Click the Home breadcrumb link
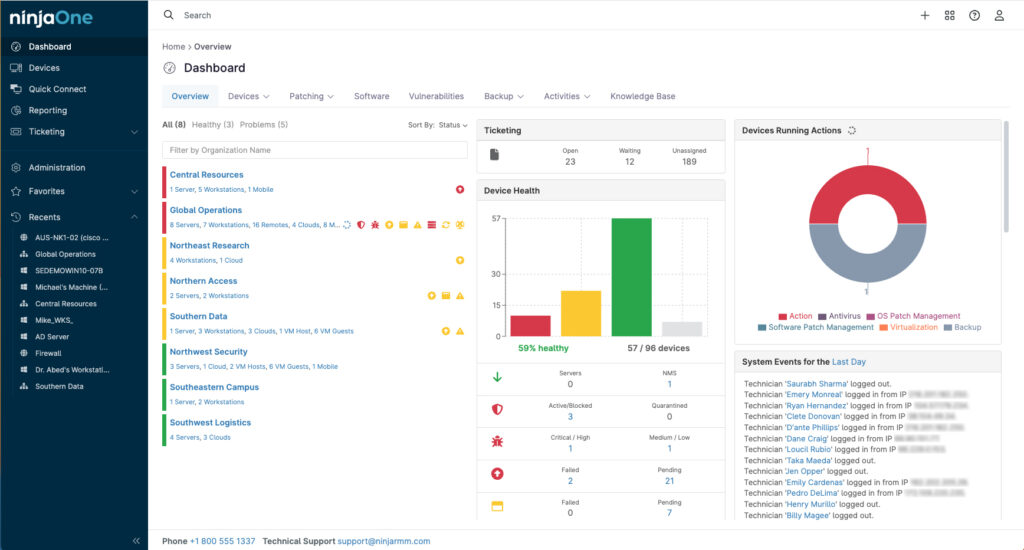 (x=173, y=47)
